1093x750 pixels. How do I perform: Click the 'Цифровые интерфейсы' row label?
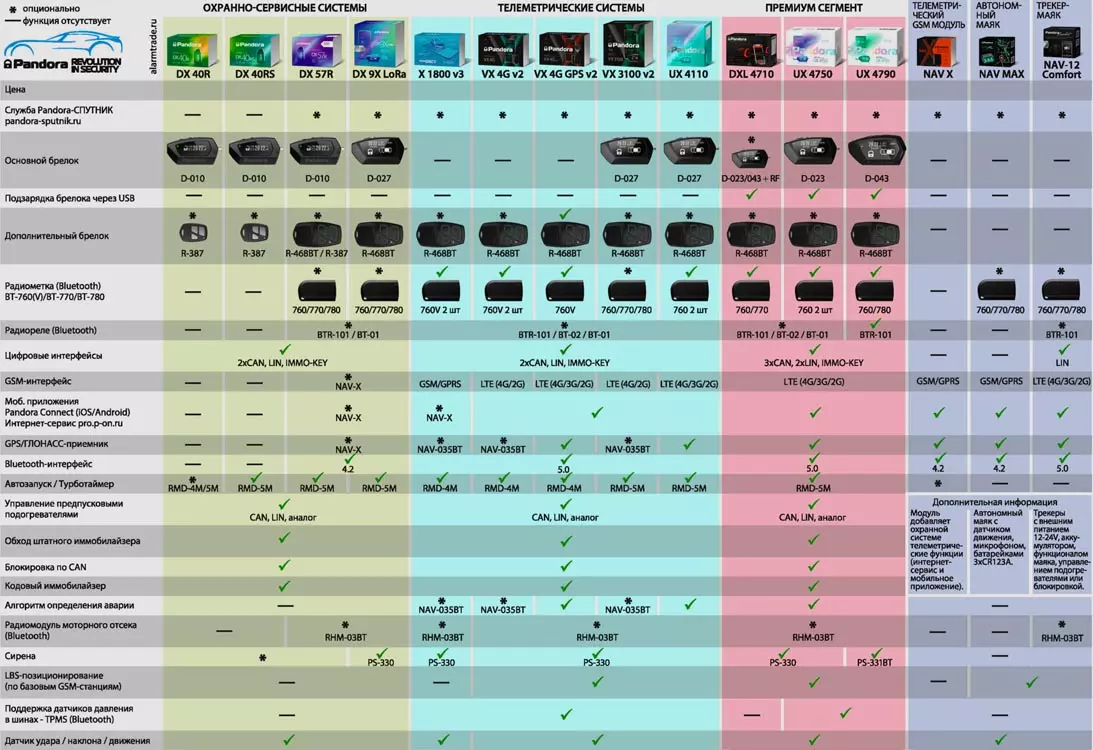(x=54, y=355)
